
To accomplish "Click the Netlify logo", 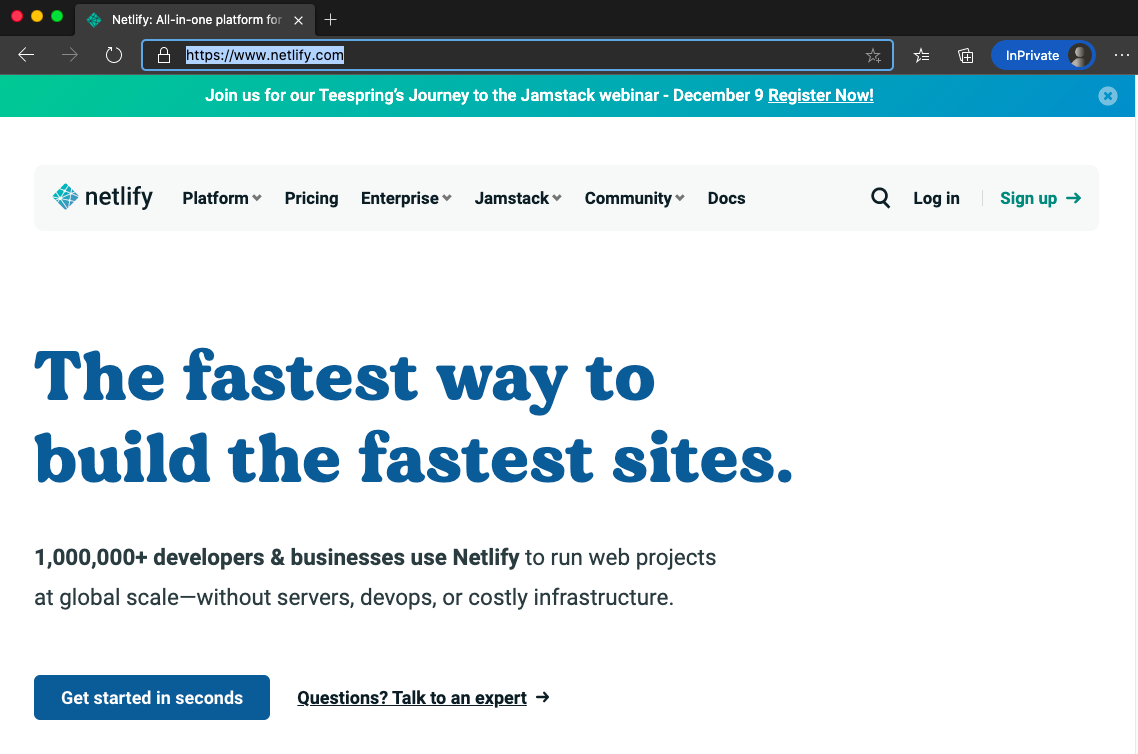I will tap(103, 197).
